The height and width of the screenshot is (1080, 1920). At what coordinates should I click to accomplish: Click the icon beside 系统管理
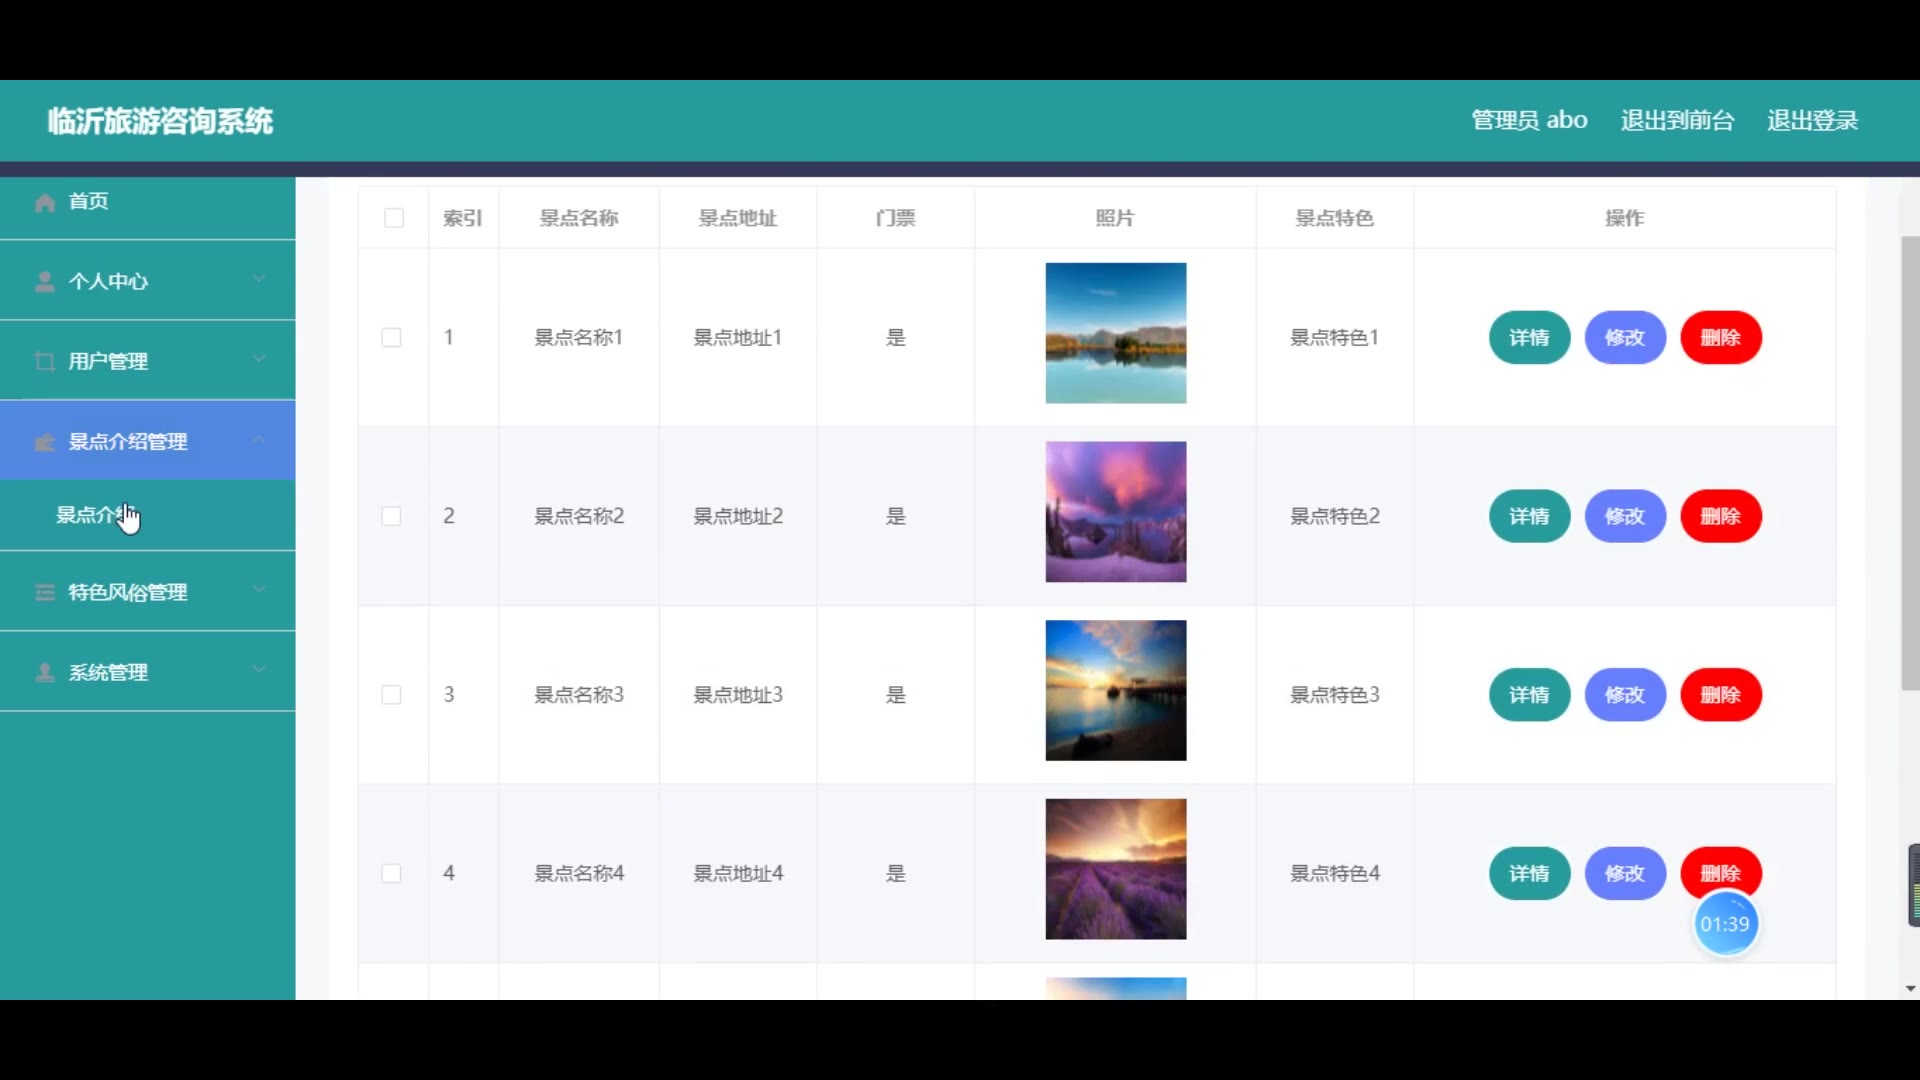click(x=45, y=673)
